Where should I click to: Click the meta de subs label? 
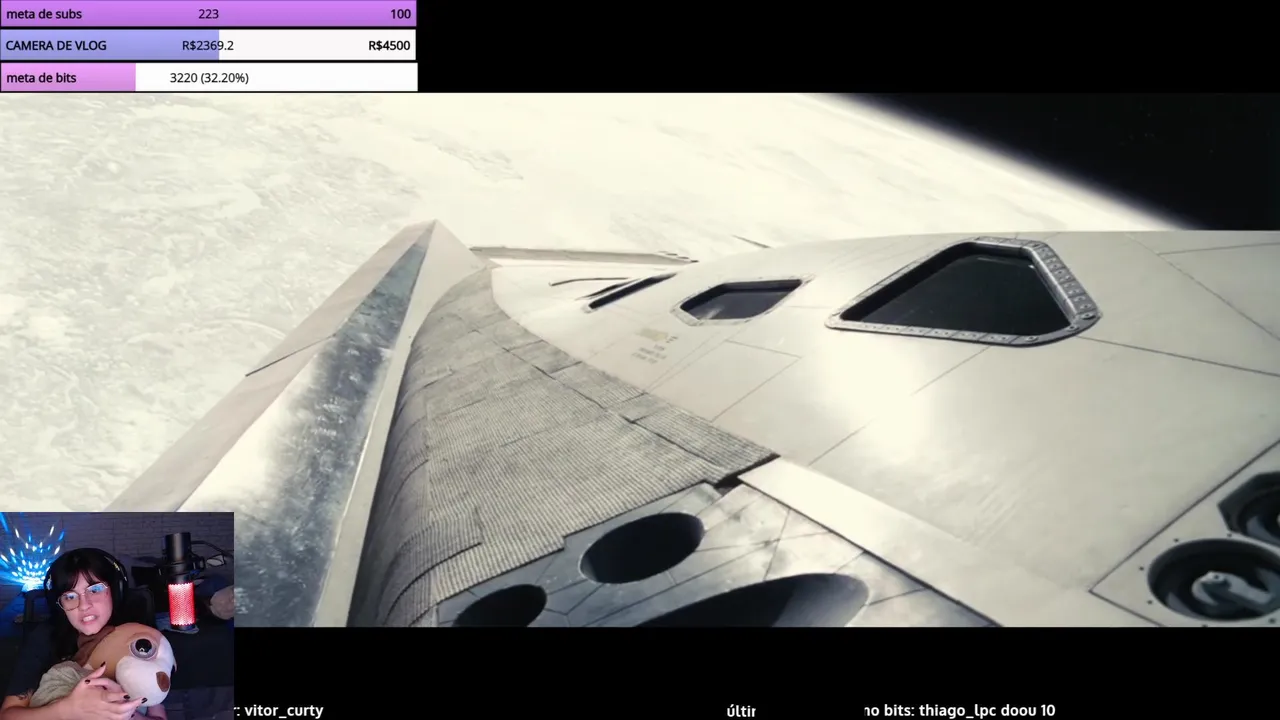pyautogui.click(x=44, y=14)
